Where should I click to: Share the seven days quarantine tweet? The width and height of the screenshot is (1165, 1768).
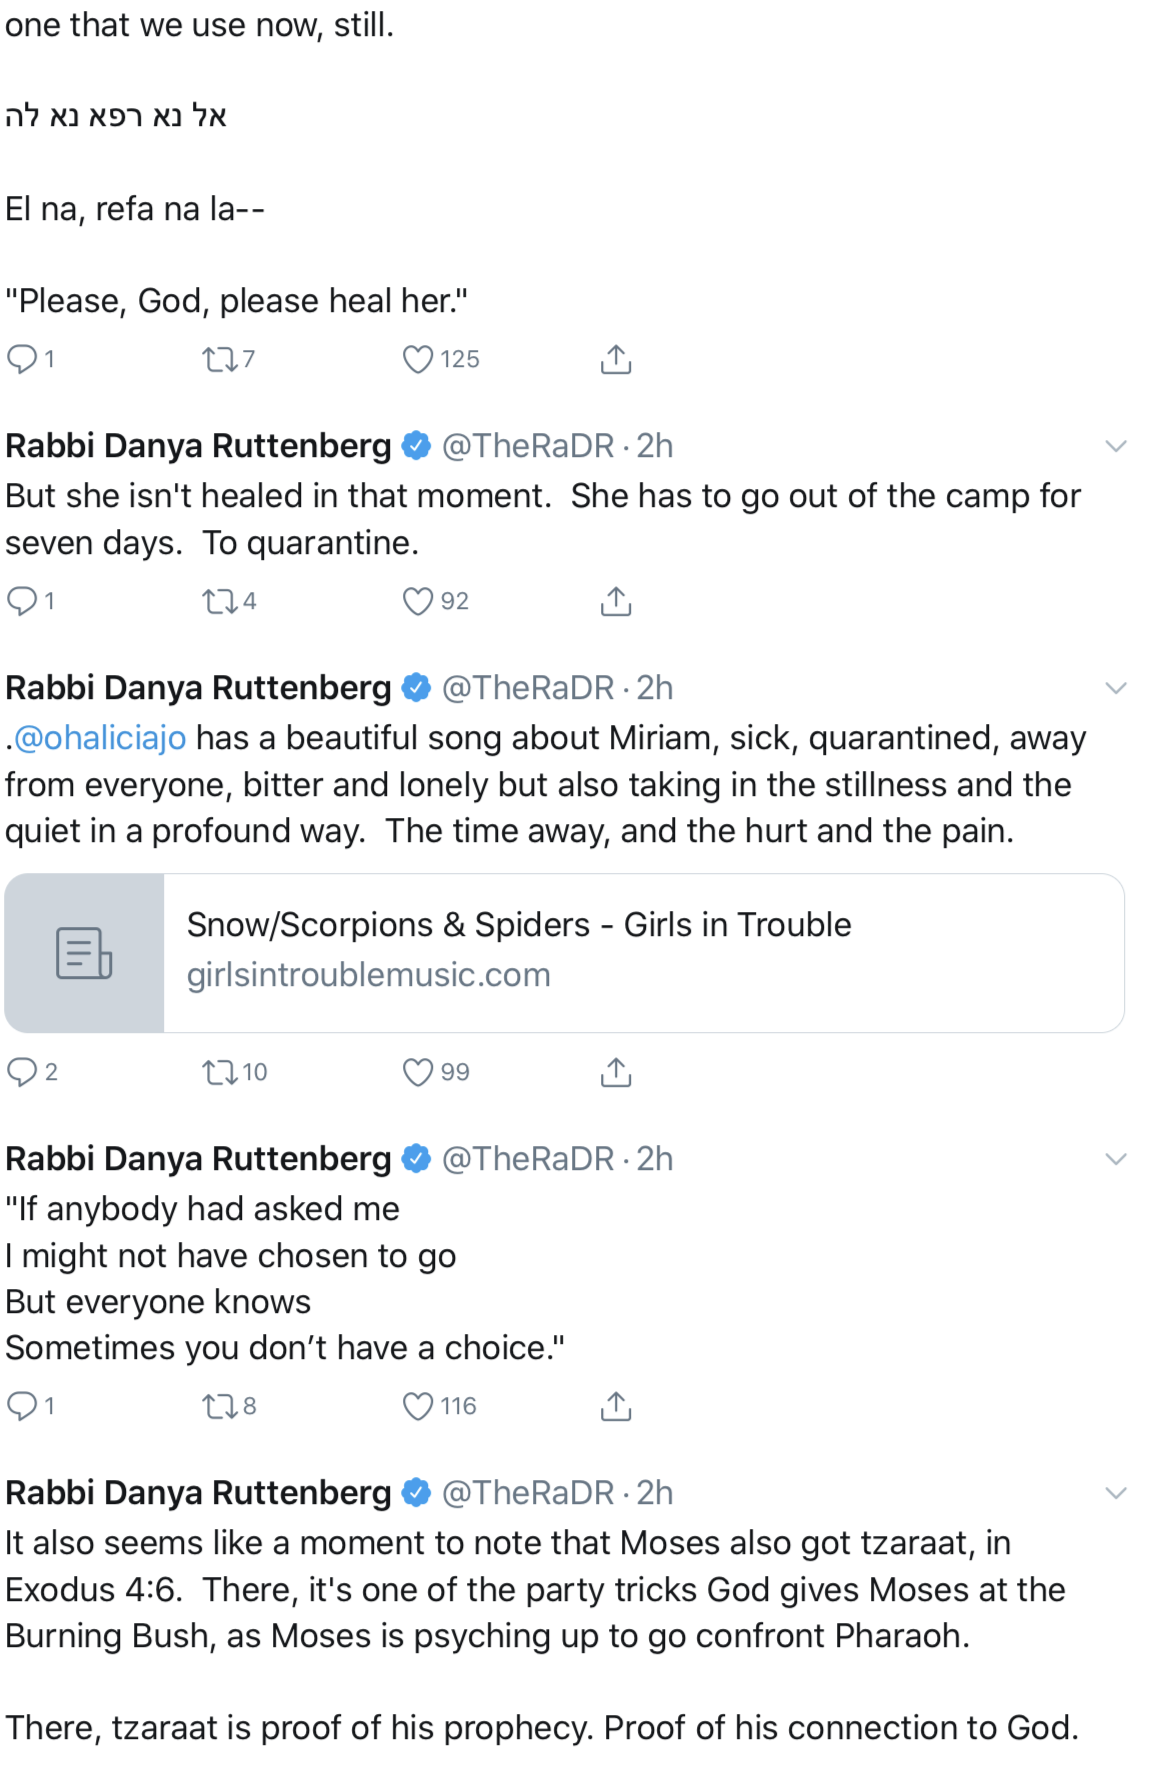coord(616,601)
